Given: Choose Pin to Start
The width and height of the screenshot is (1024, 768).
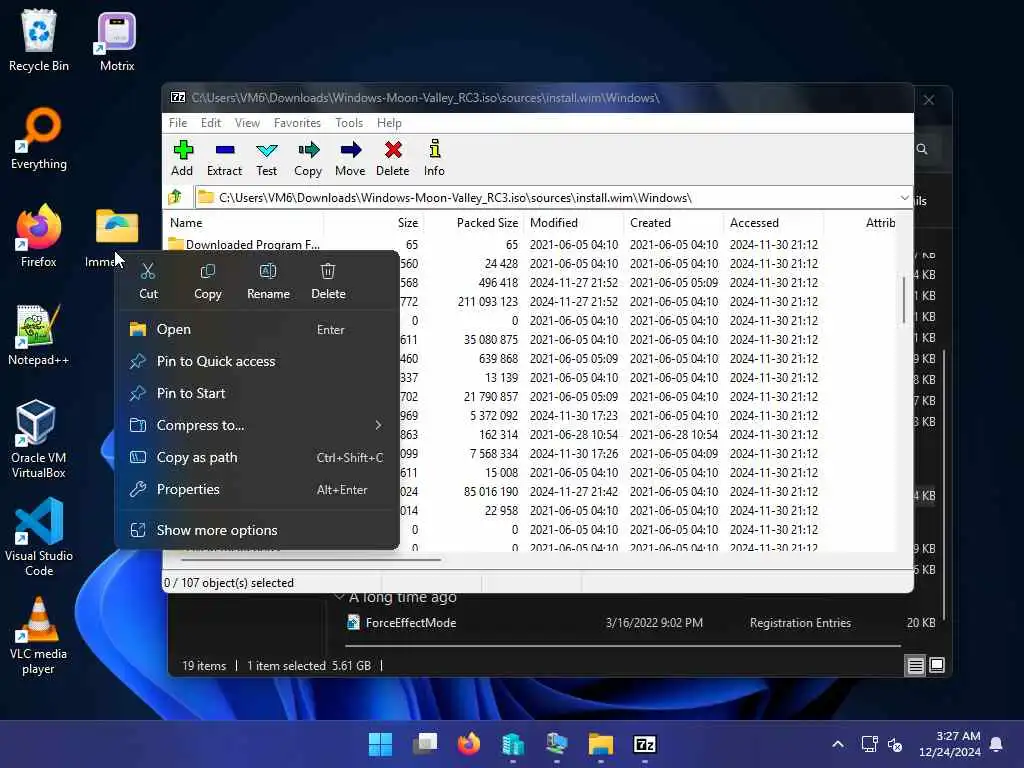Looking at the screenshot, I should click(x=257, y=393).
